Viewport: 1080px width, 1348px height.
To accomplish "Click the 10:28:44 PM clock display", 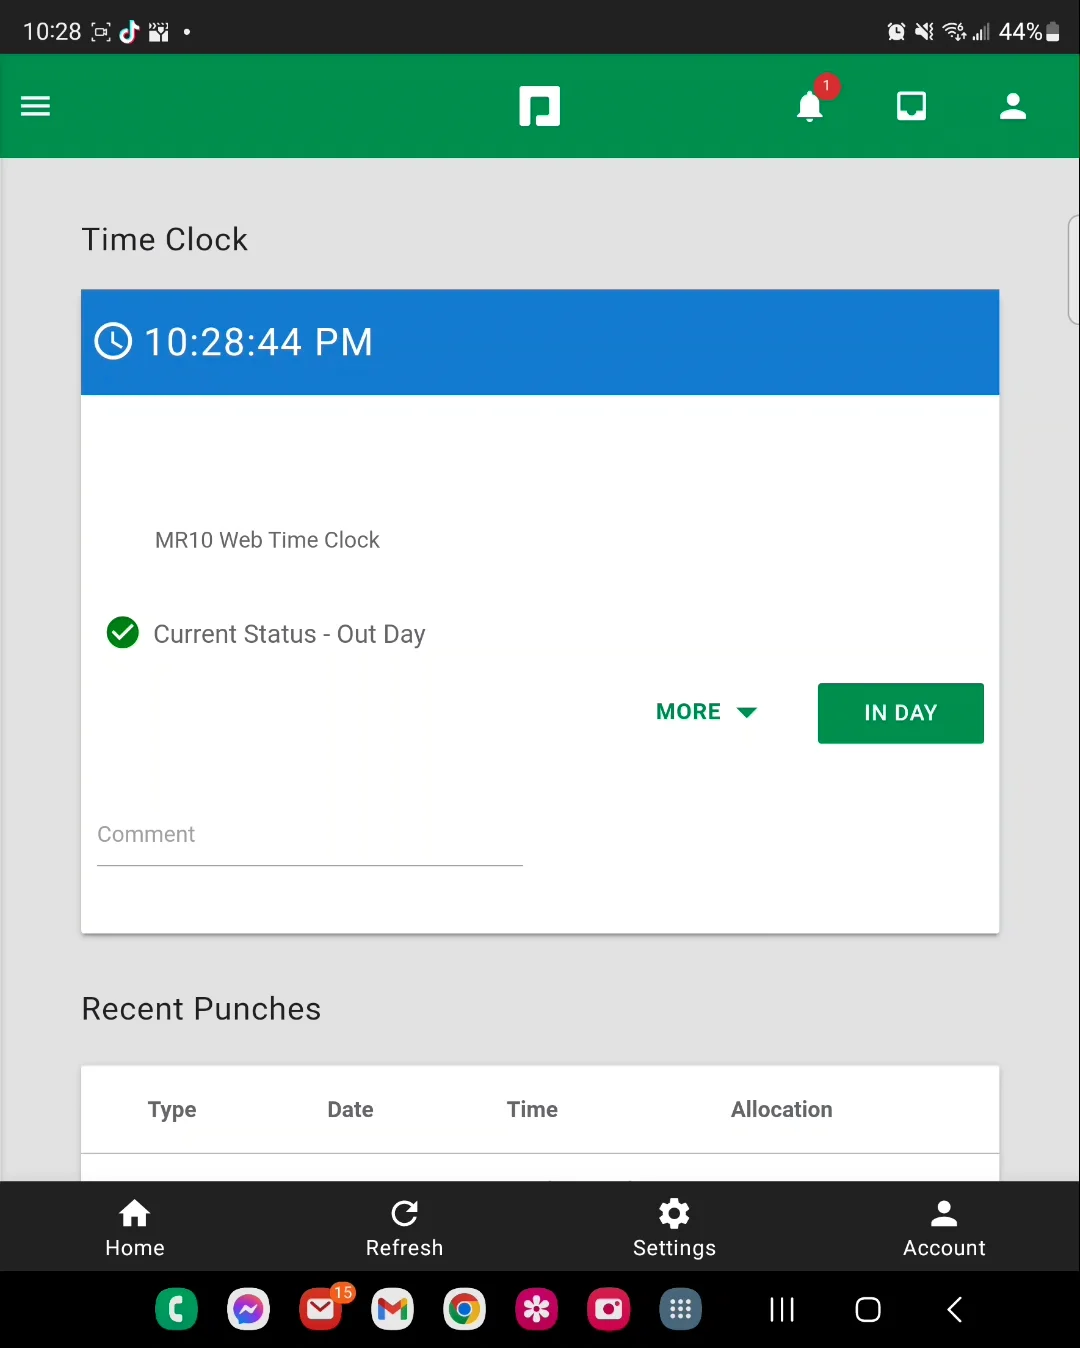I will [x=258, y=342].
